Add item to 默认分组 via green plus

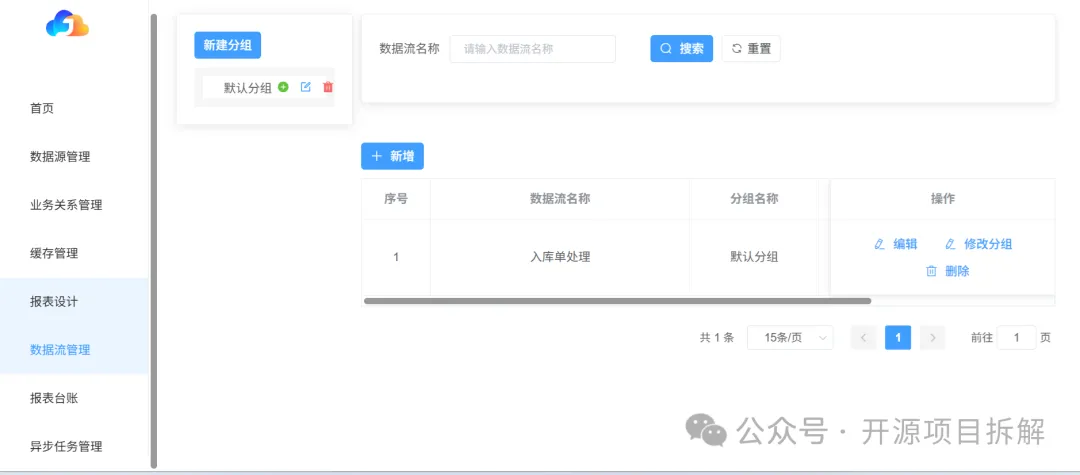pos(283,87)
